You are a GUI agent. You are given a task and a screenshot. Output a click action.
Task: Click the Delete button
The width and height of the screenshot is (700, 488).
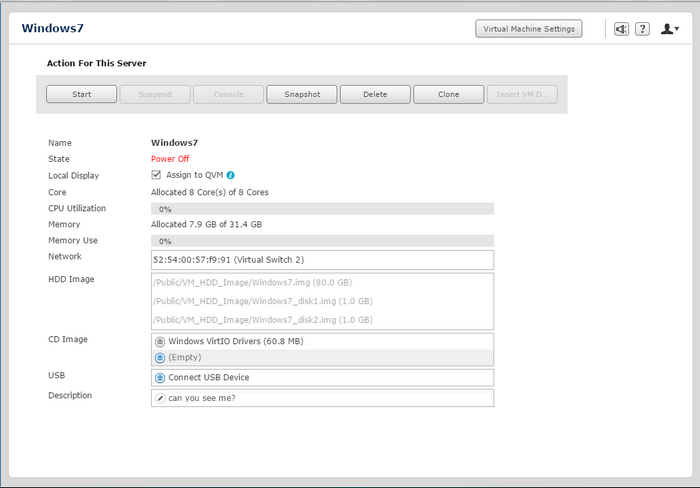(375, 94)
